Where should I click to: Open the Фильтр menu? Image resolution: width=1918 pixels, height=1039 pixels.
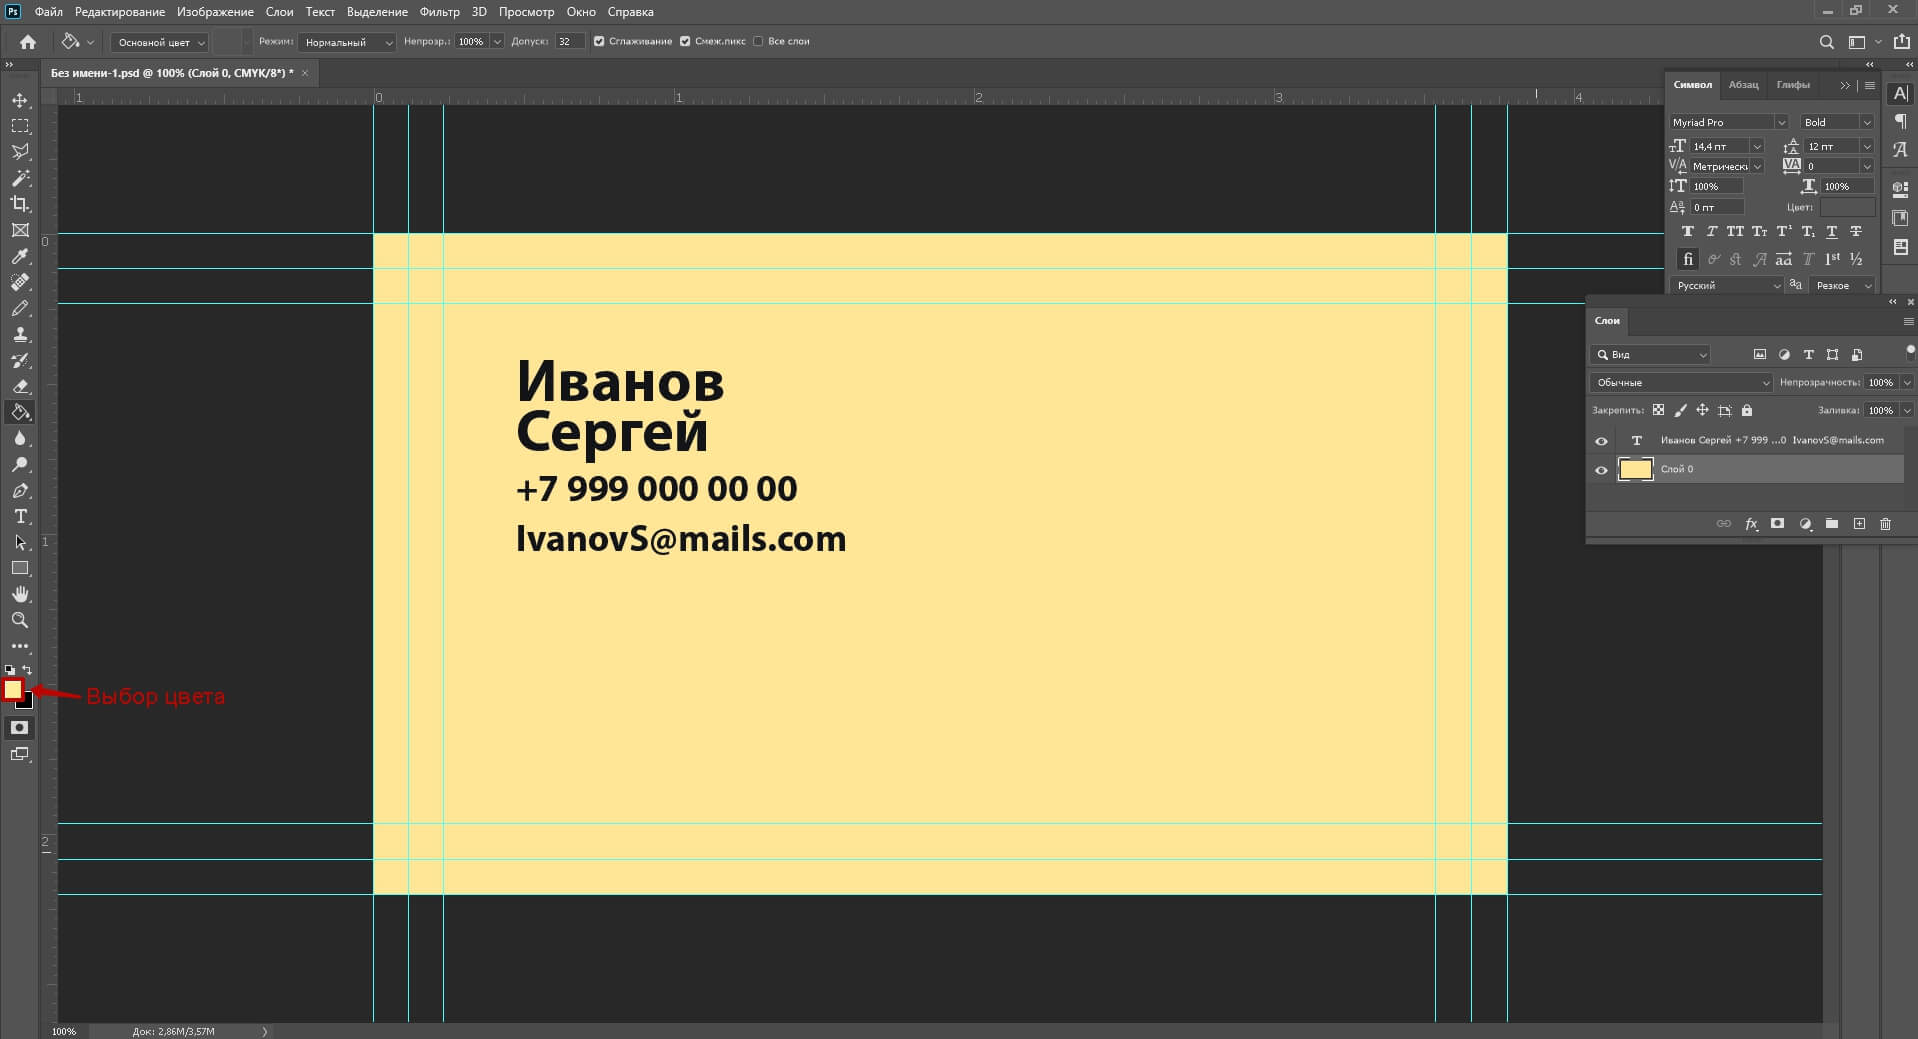pos(440,12)
